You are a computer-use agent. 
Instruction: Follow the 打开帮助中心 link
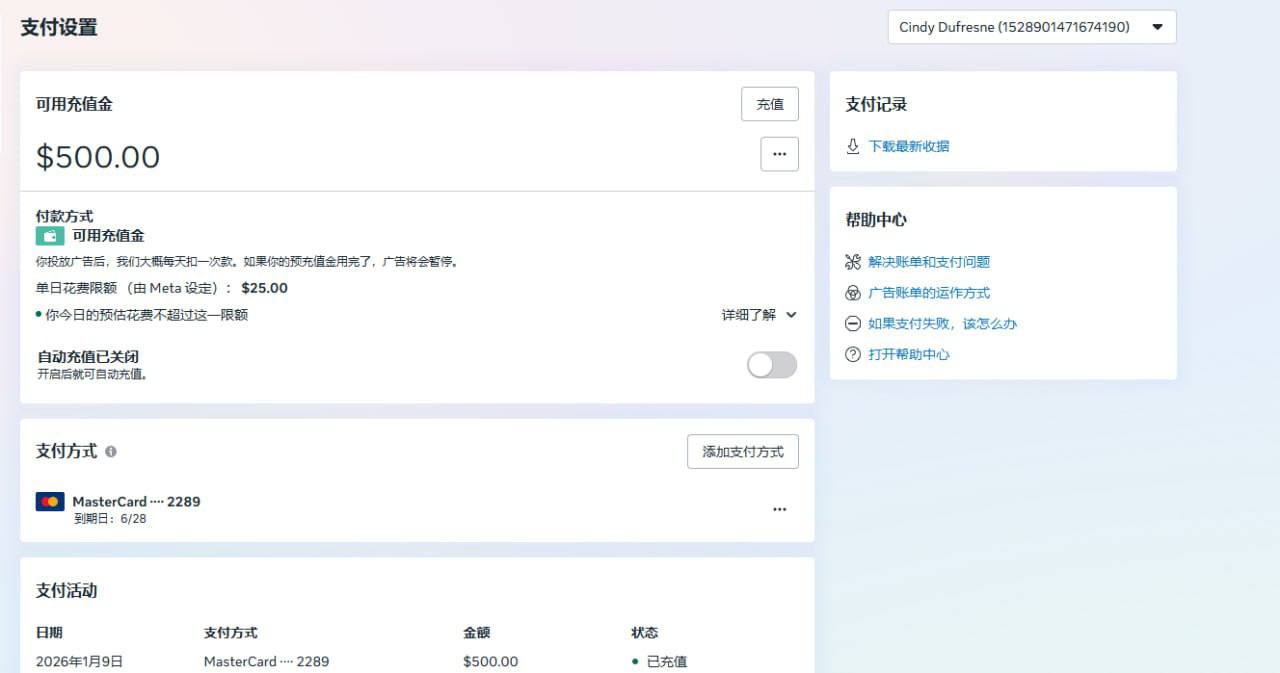coord(908,355)
